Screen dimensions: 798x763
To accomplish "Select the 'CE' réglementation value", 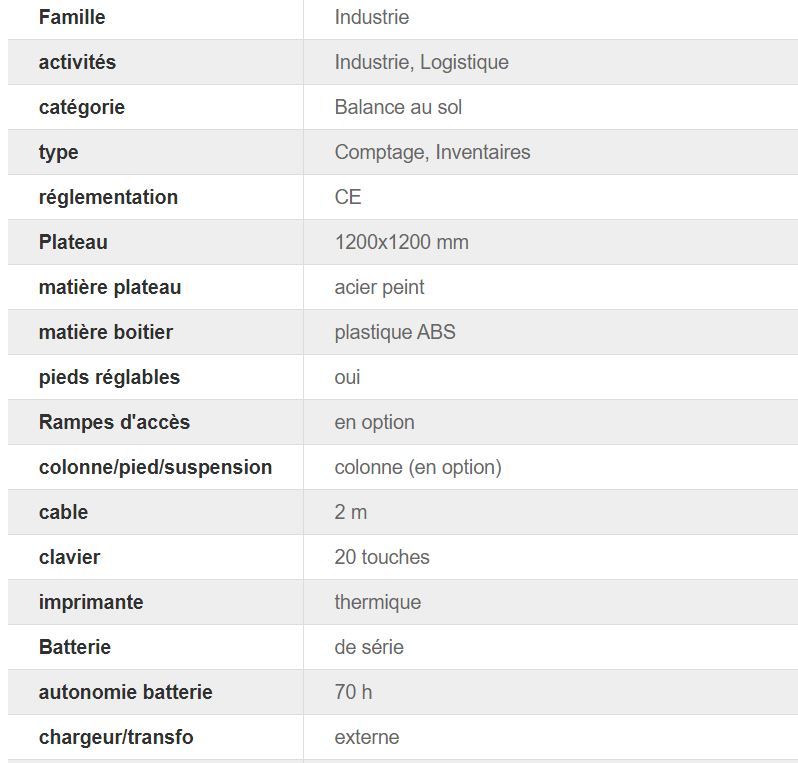I will pos(348,197).
